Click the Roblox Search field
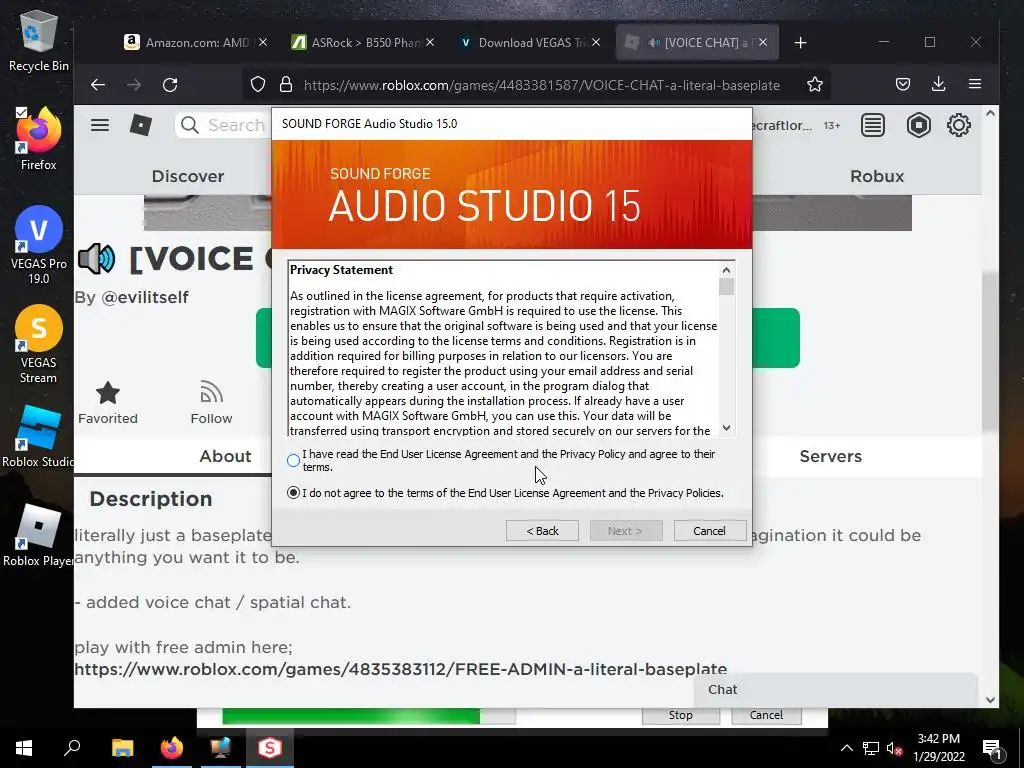Viewport: 1024px width, 768px height. [224, 125]
